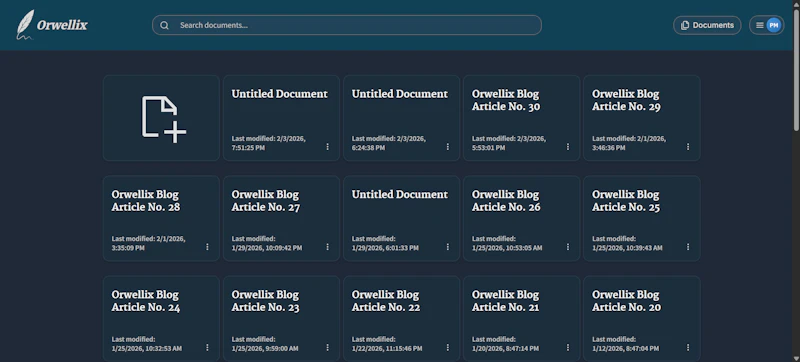Open Orwellix Blog Article No. 20 card
This screenshot has width=800, height=362.
click(641, 319)
